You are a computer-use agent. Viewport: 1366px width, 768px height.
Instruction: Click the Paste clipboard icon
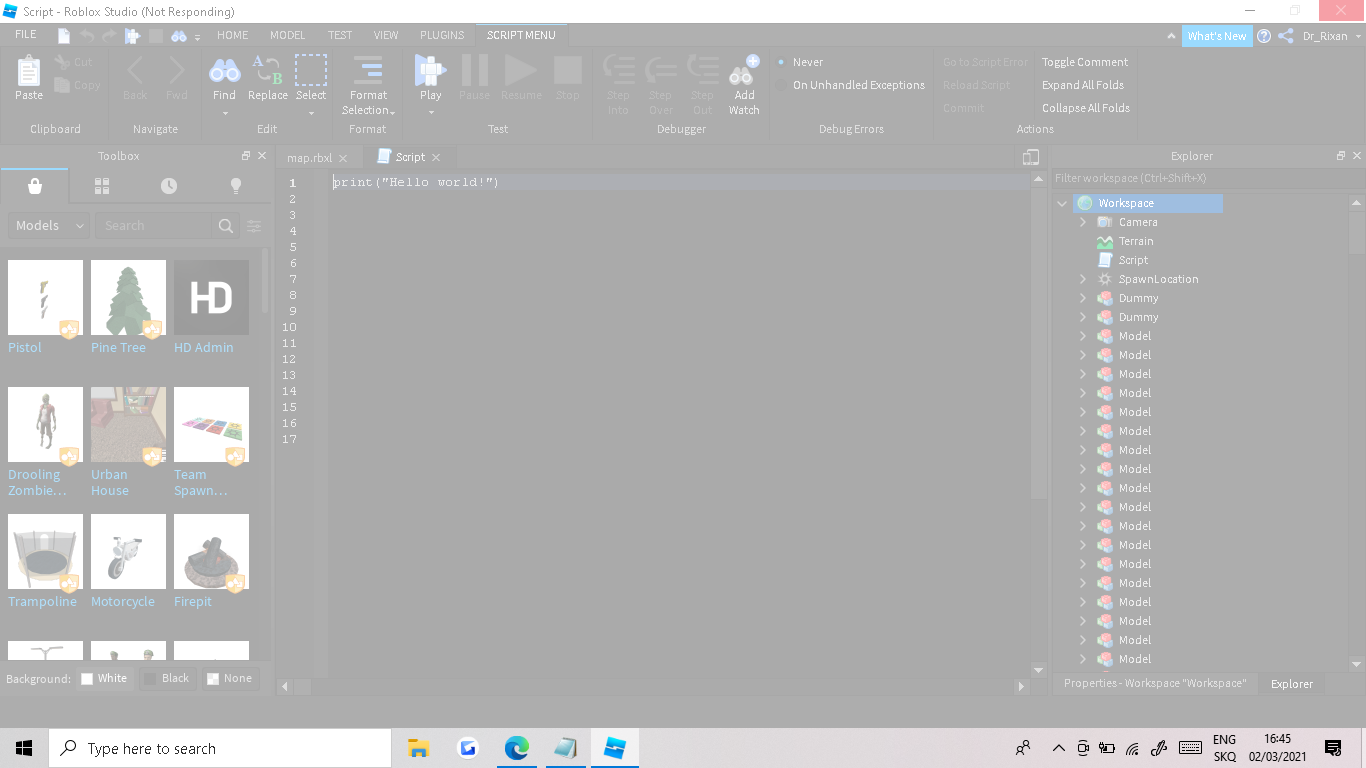pyautogui.click(x=29, y=71)
